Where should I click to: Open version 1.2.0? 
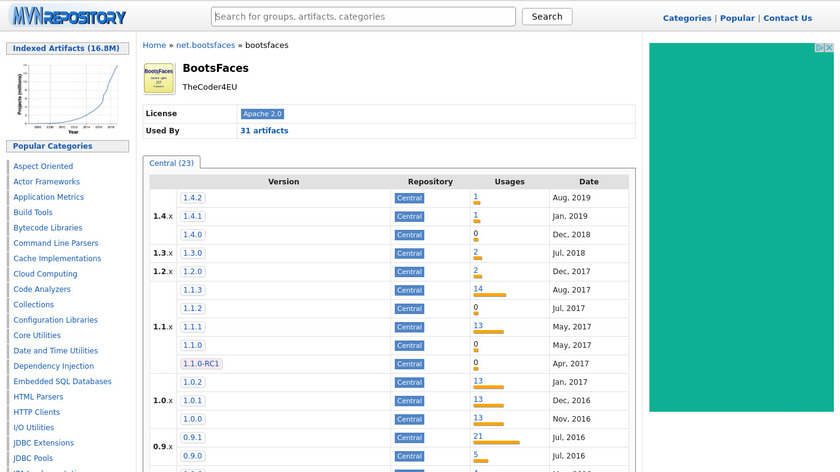(x=192, y=272)
